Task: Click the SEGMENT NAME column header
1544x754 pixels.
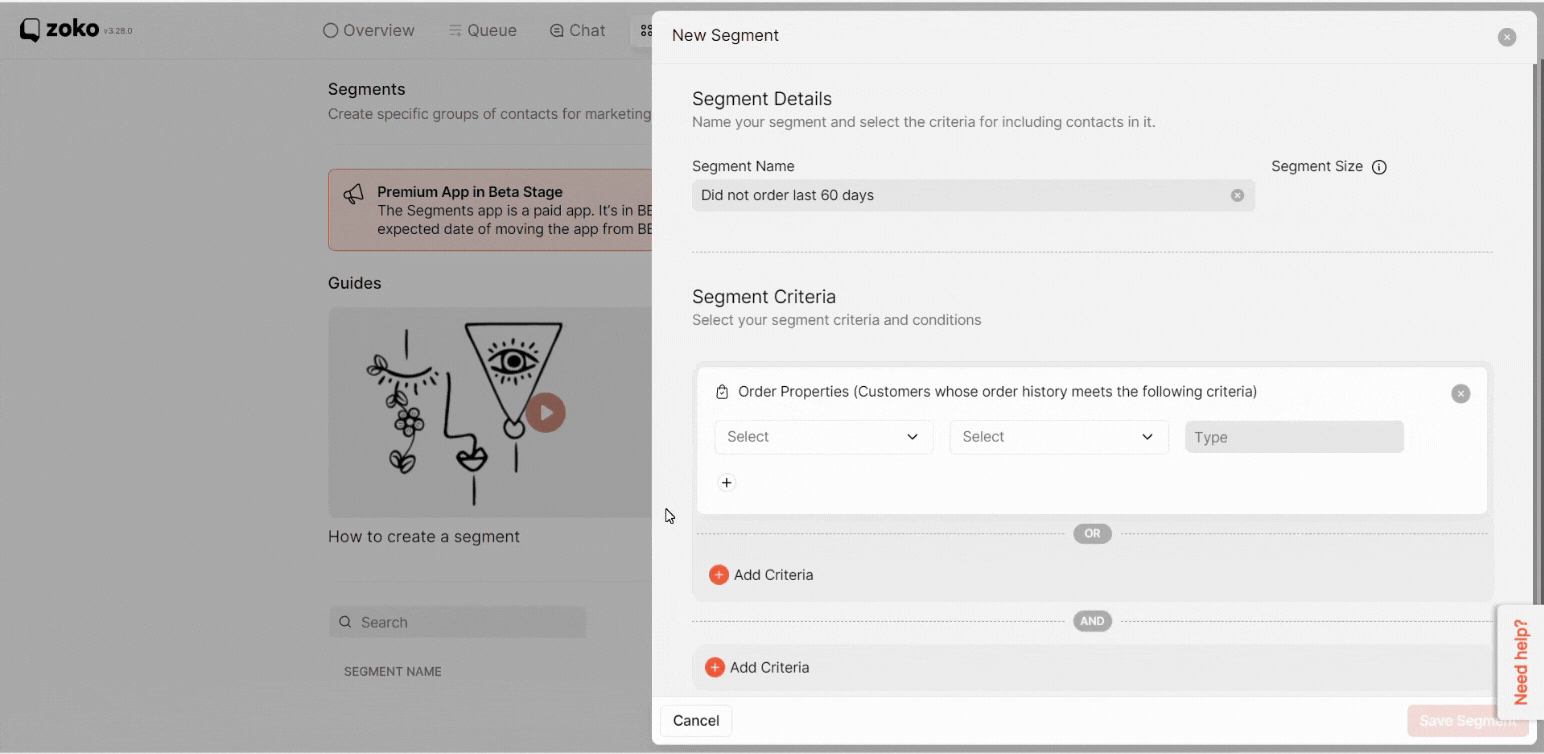Action: coord(393,672)
